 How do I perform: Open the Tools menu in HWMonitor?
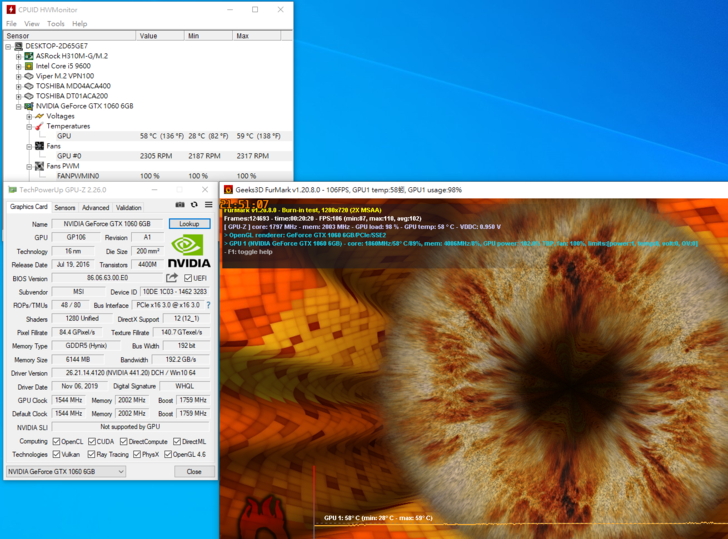(x=55, y=23)
